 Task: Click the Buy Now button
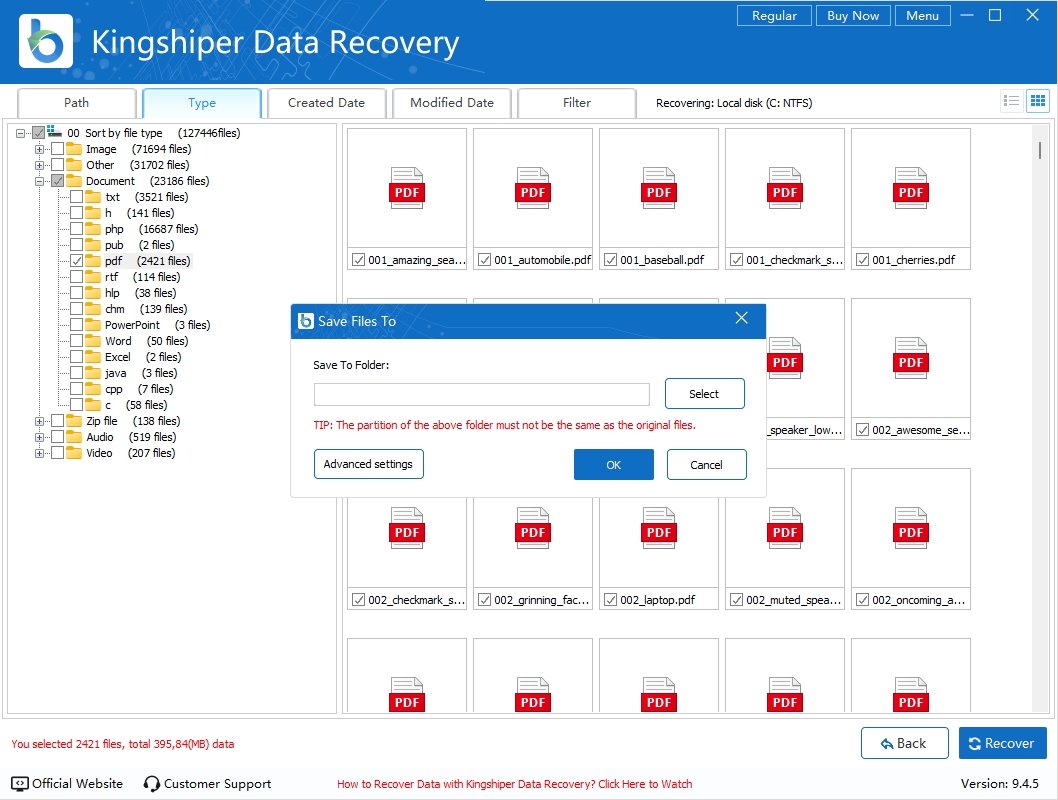point(854,16)
